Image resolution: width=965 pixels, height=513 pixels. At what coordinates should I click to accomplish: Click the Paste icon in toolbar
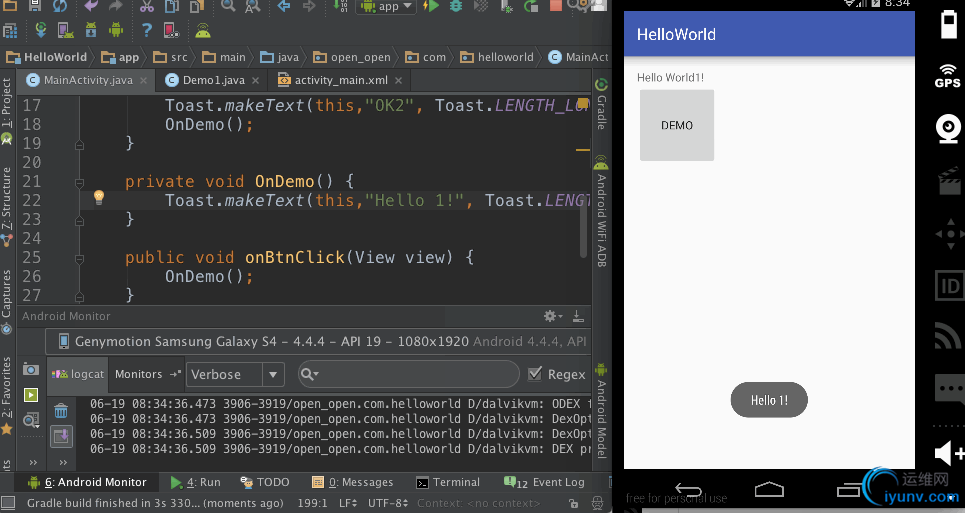click(196, 6)
